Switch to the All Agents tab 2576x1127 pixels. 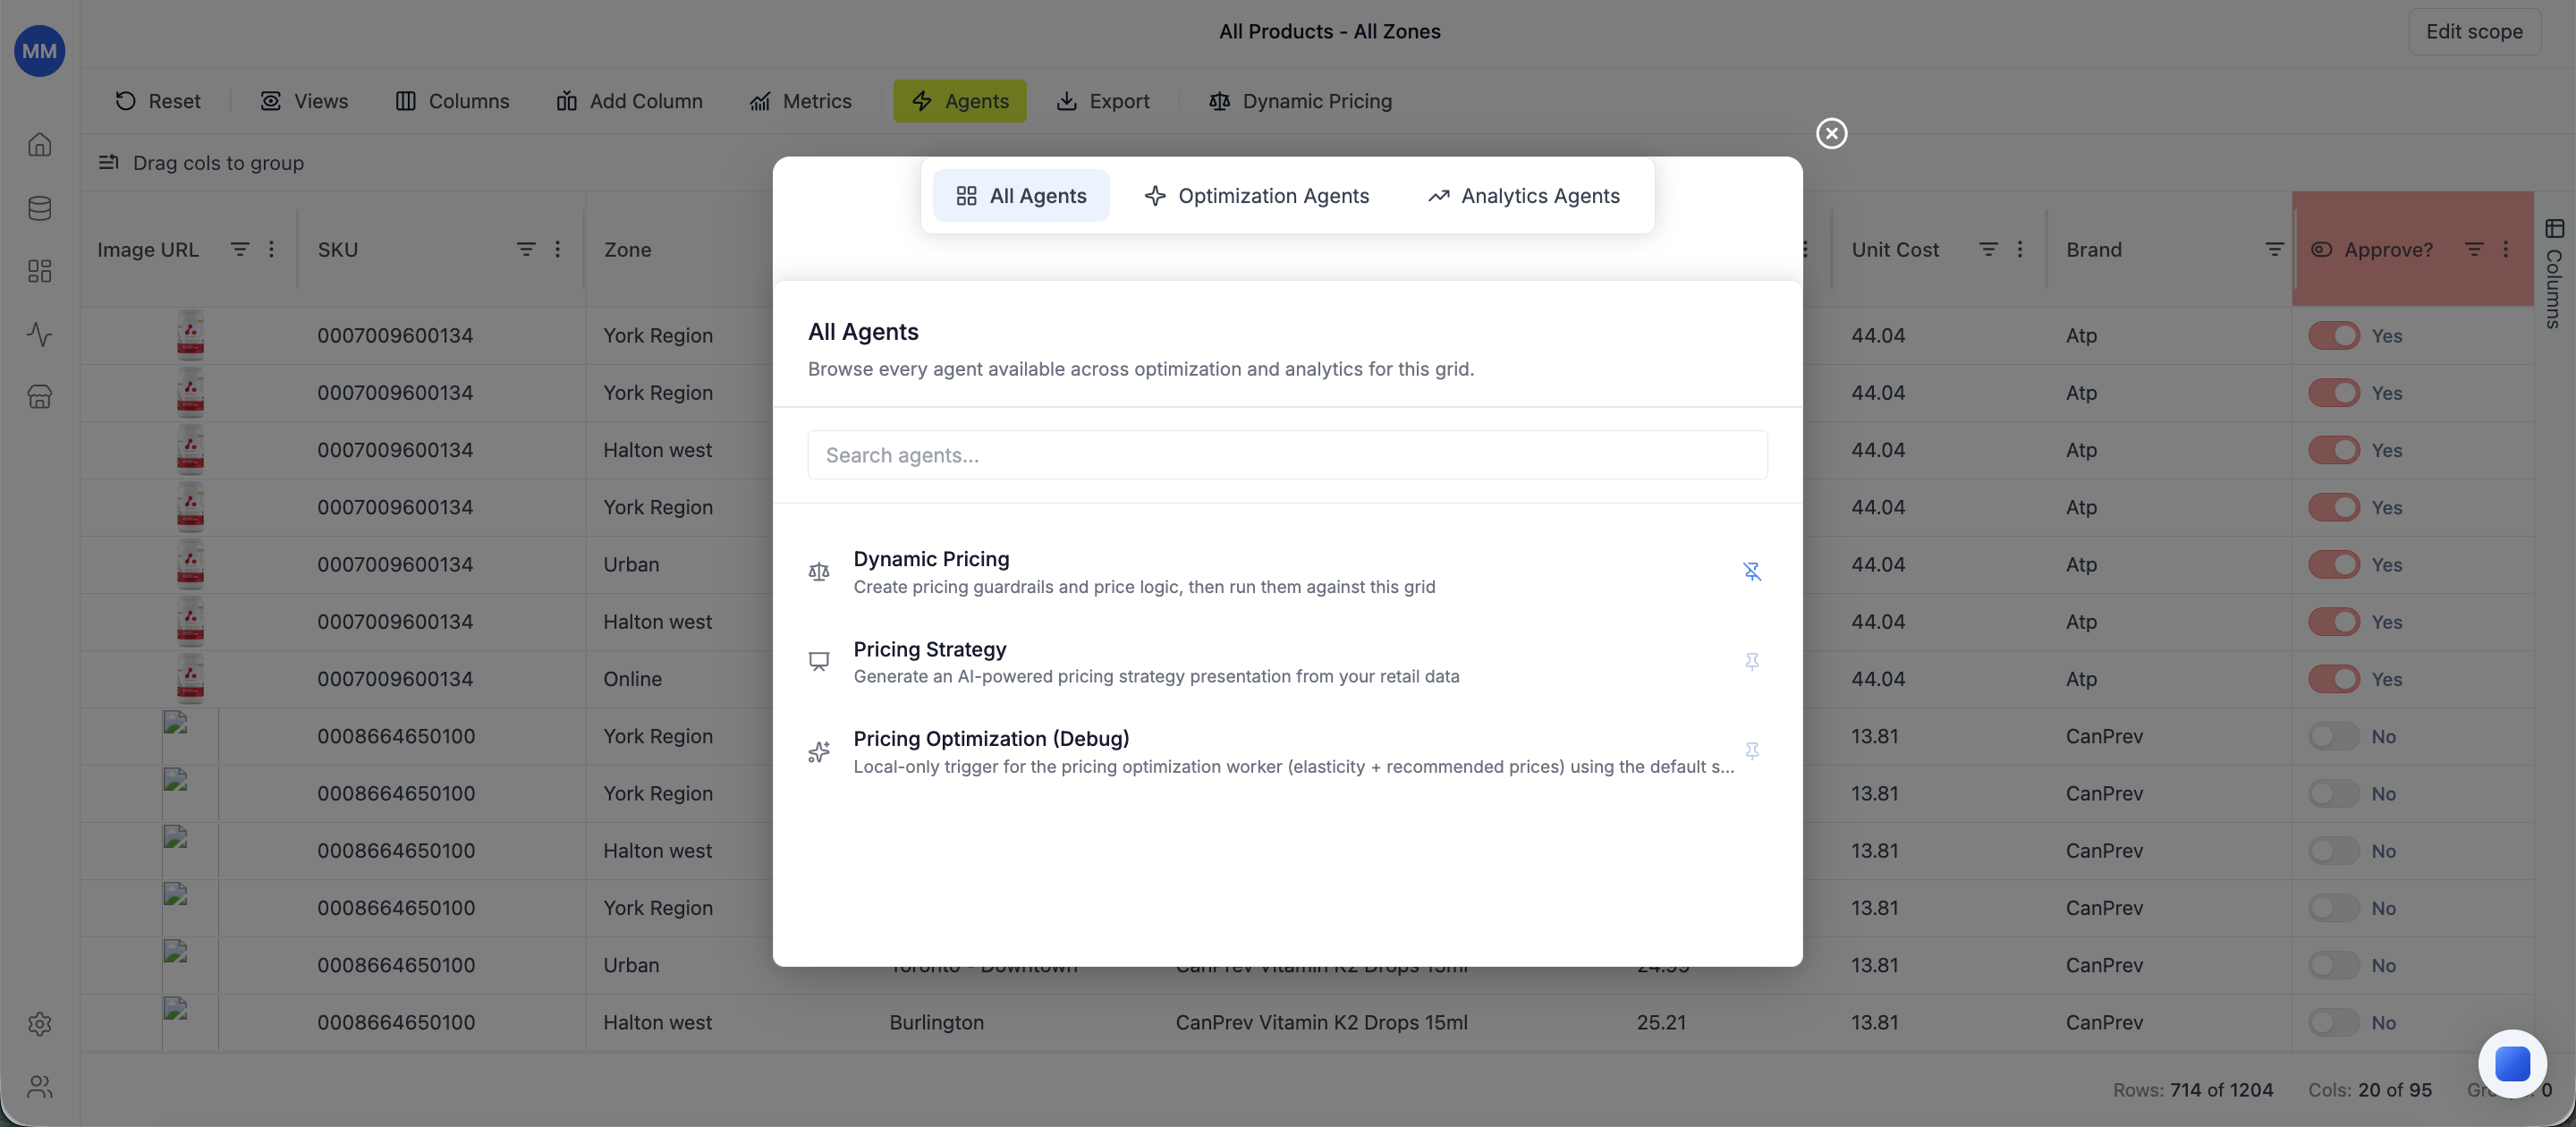coord(1021,196)
